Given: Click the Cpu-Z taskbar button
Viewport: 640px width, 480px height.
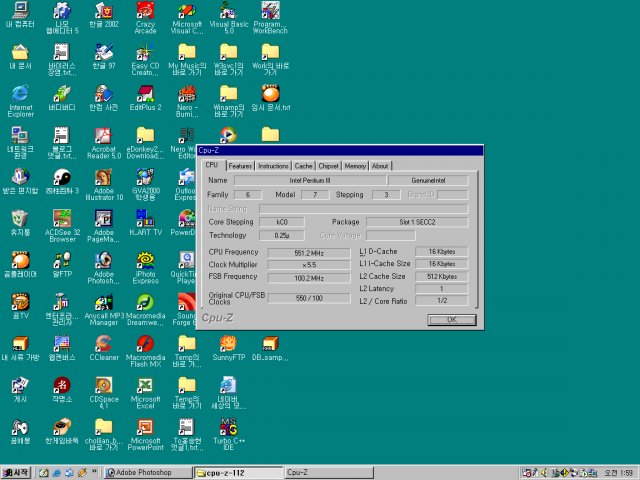Looking at the screenshot, I should tap(329, 473).
